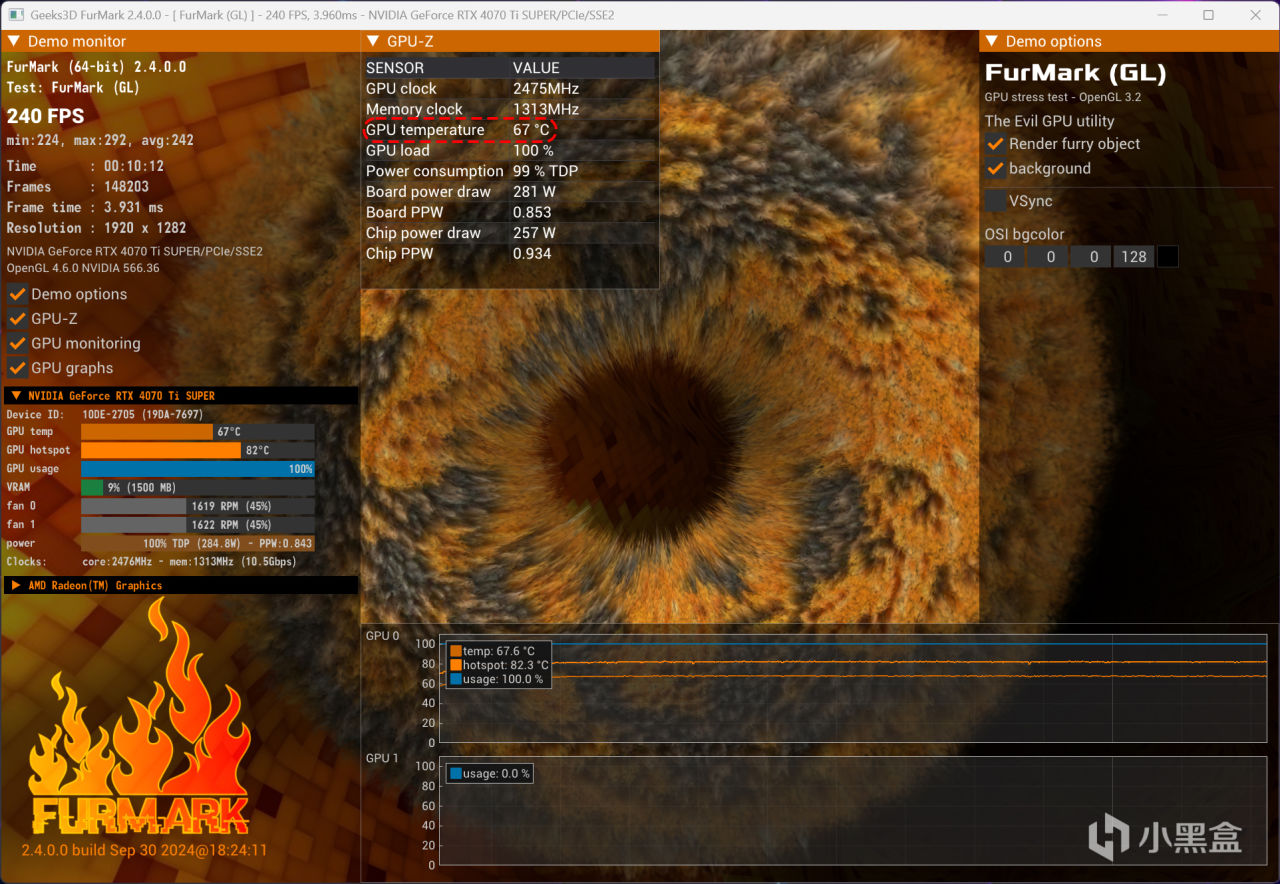Click the temp: 67.6 °C graph legend entry
The width and height of the screenshot is (1280, 884).
492,651
